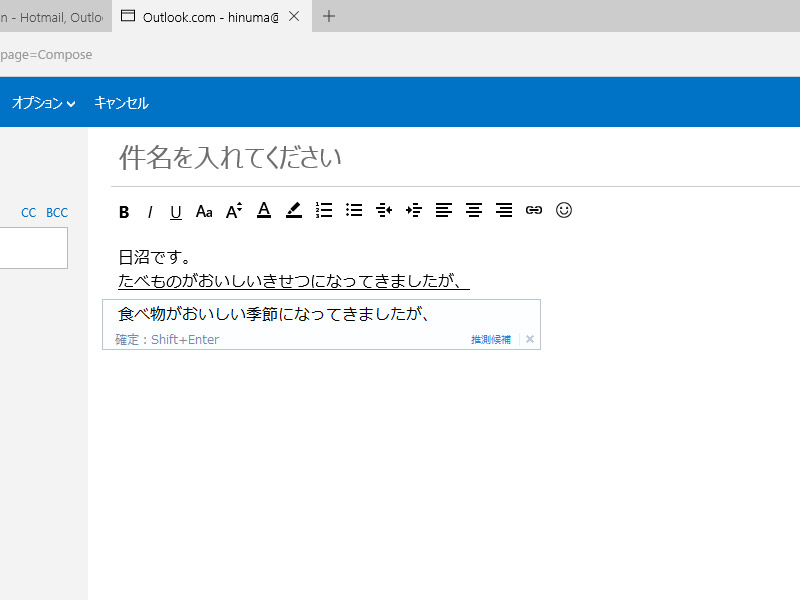This screenshot has height=600, width=800.
Task: Click the subject field 件名を入れてください
Action: 400,157
